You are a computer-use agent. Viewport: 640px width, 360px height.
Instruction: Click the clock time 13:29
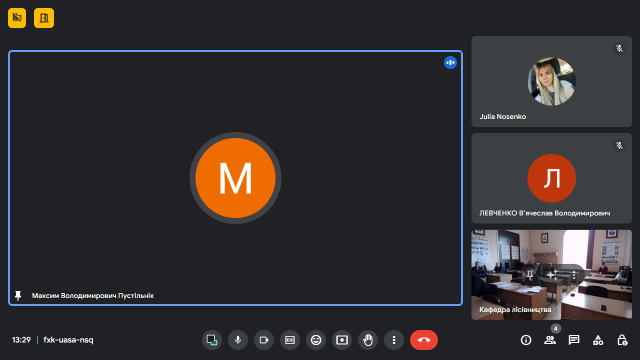pyautogui.click(x=21, y=340)
